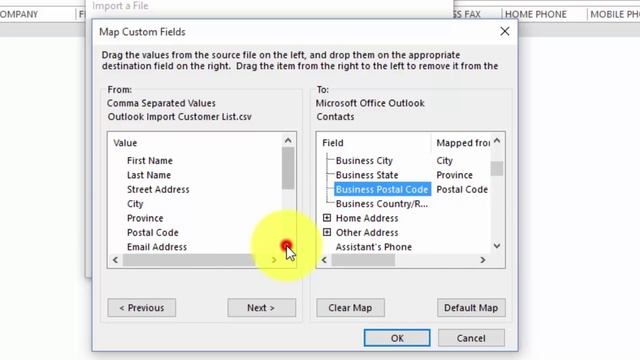Image resolution: width=640 pixels, height=360 pixels.
Task: Click right arrow of Value list horizontal scrollbar
Action: click(274, 260)
